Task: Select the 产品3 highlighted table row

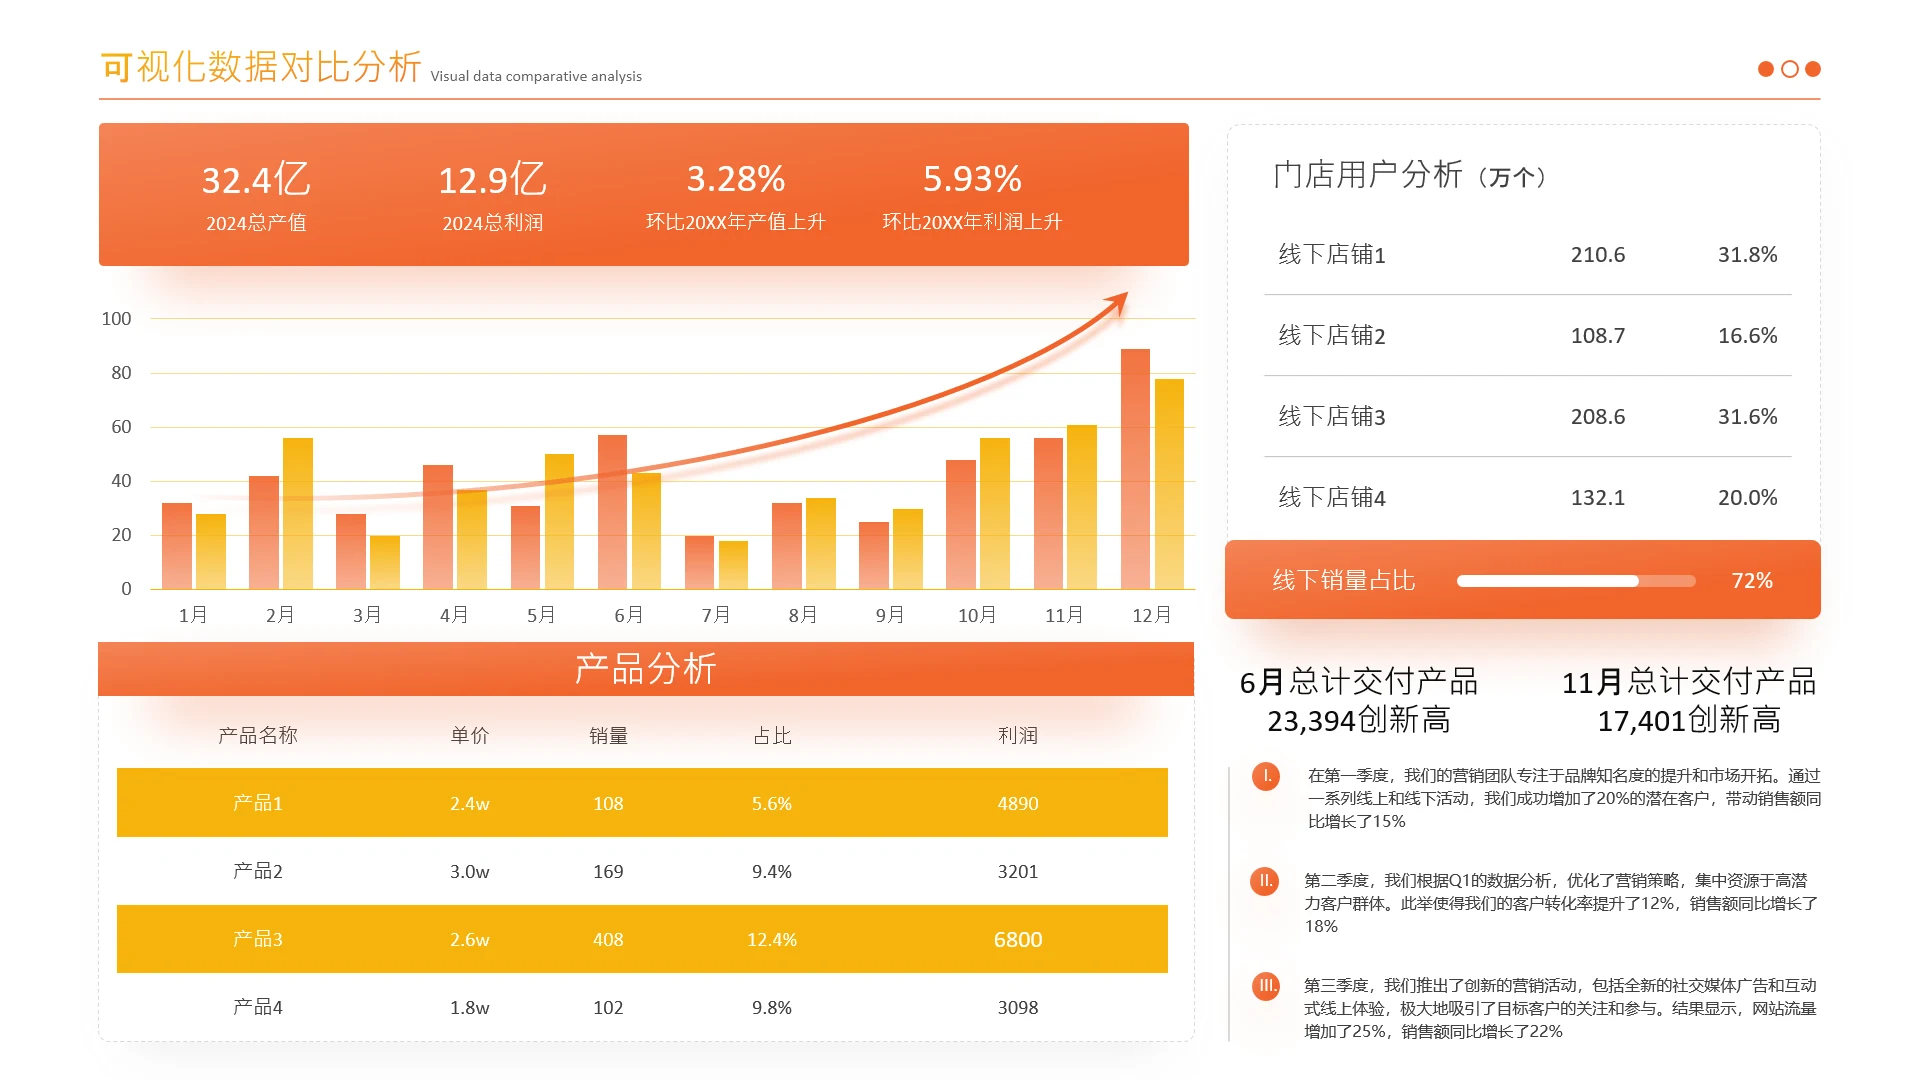Action: click(x=642, y=939)
